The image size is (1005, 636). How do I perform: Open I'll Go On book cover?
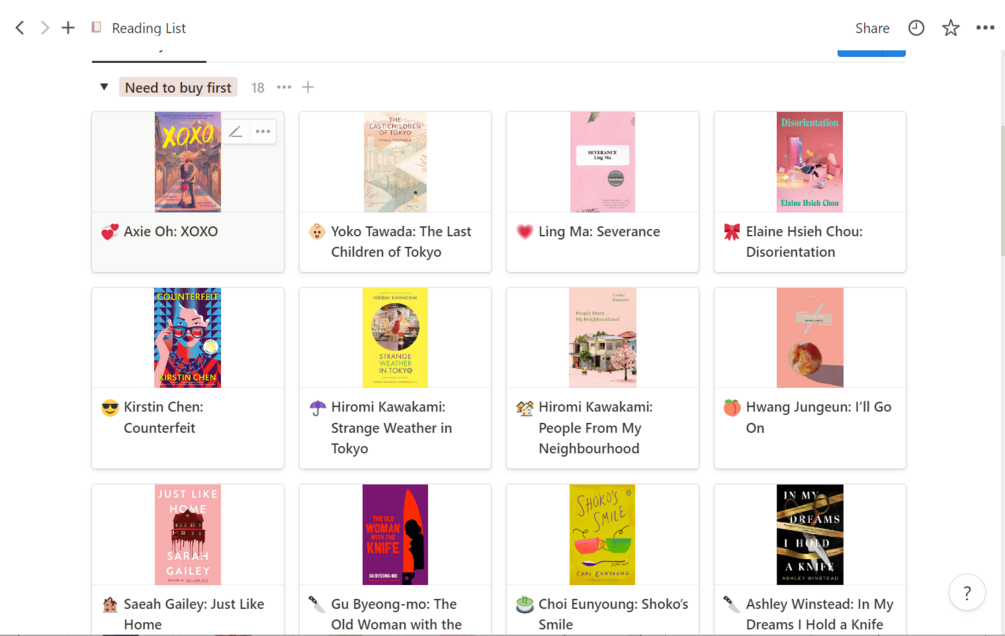pos(810,337)
